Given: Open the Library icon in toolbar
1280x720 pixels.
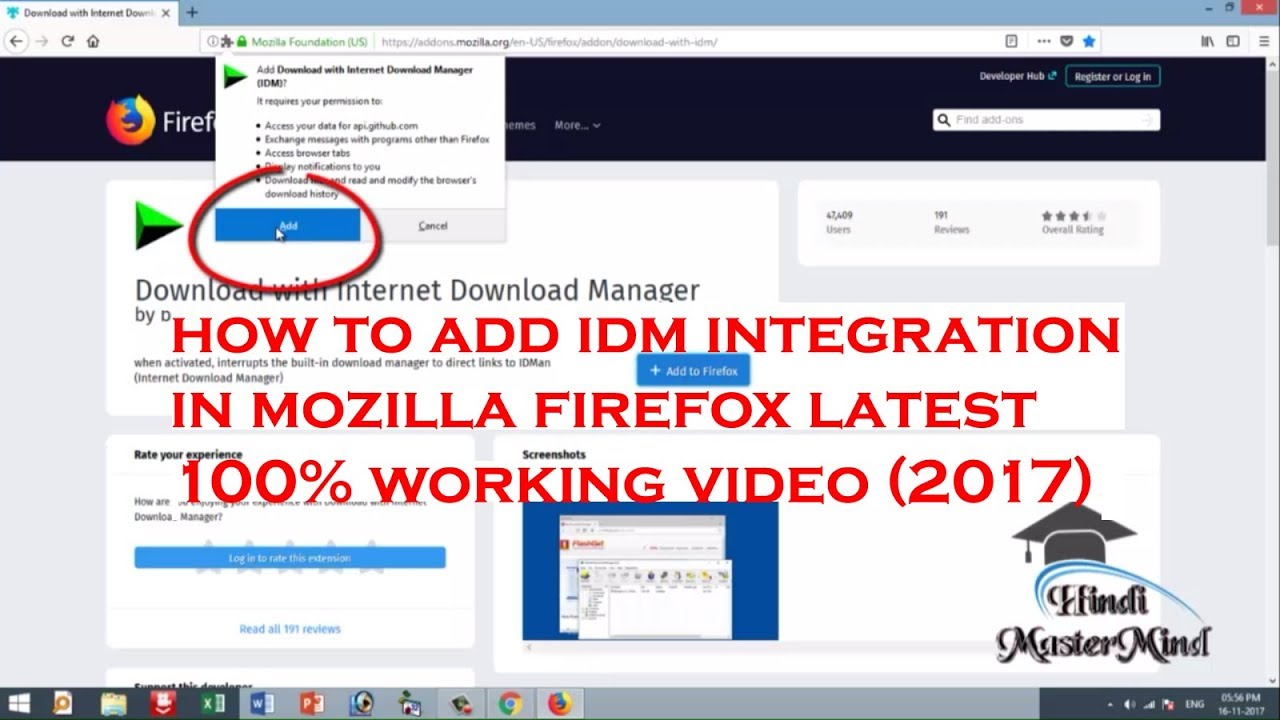Looking at the screenshot, I should [x=1207, y=41].
